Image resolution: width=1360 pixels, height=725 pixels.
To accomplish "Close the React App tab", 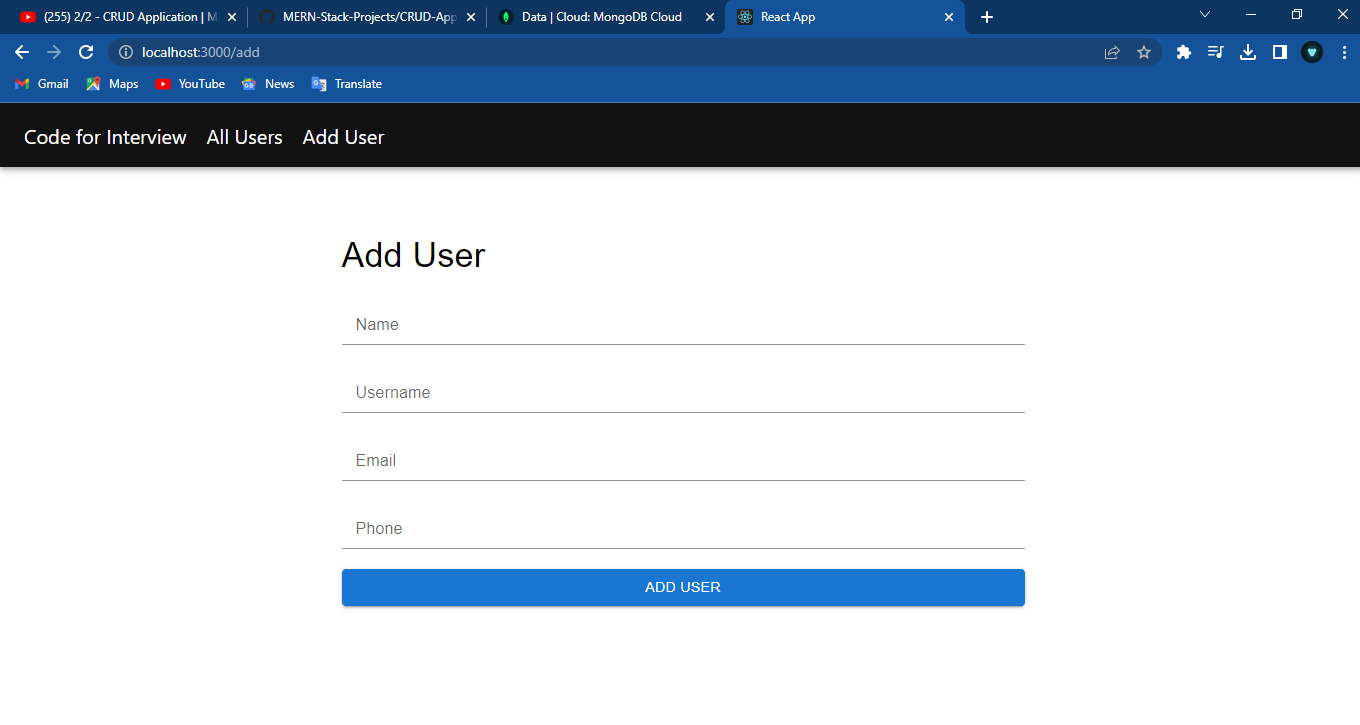I will click(x=949, y=17).
